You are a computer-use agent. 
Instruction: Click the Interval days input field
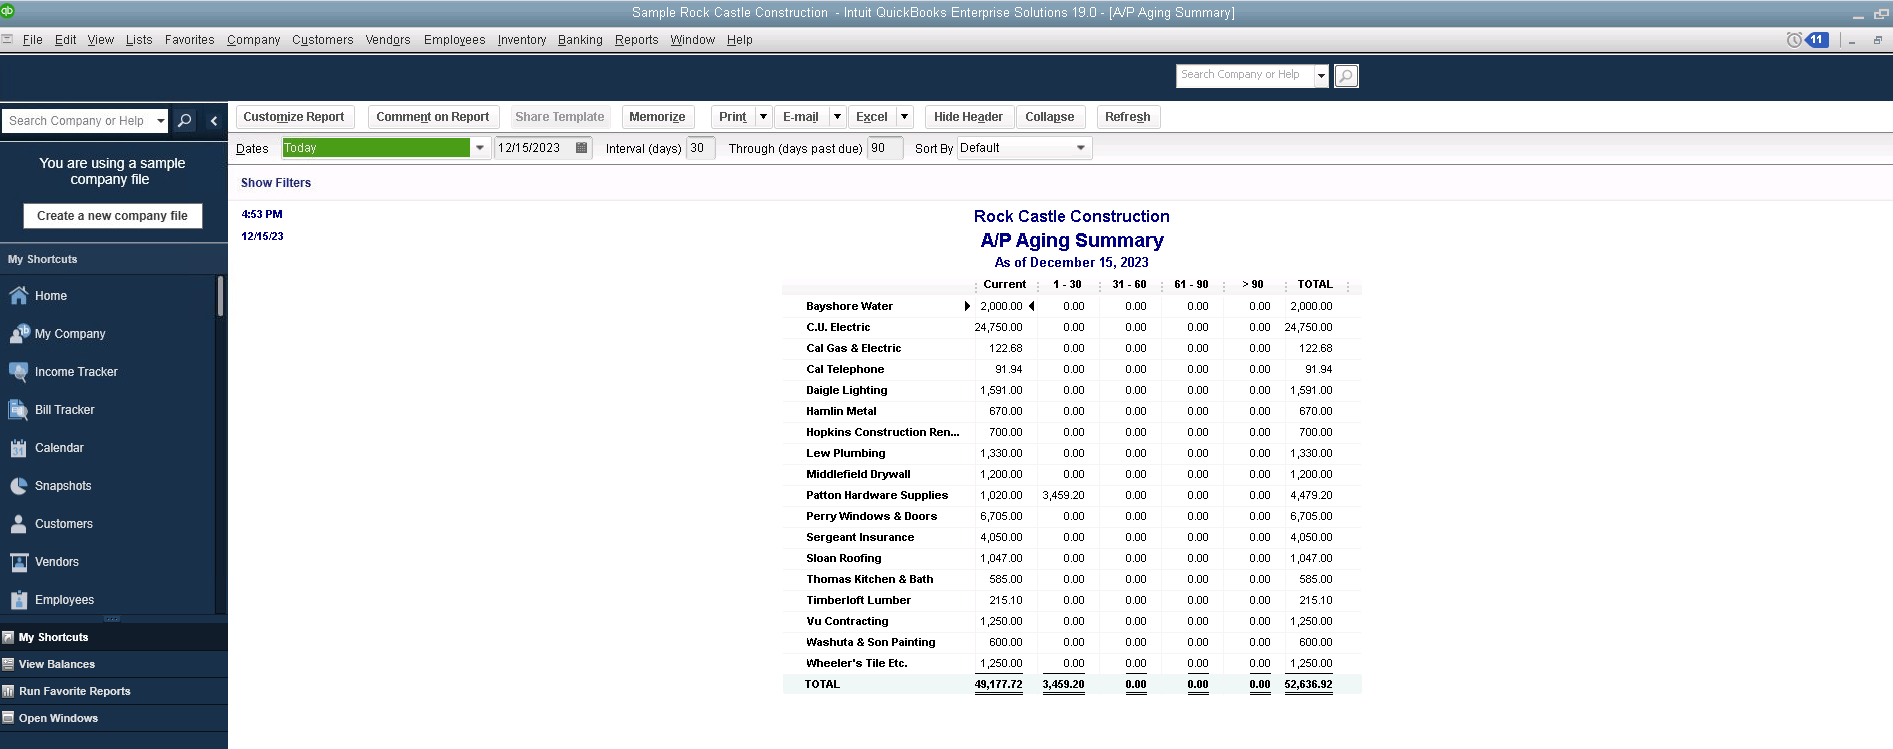[699, 148]
